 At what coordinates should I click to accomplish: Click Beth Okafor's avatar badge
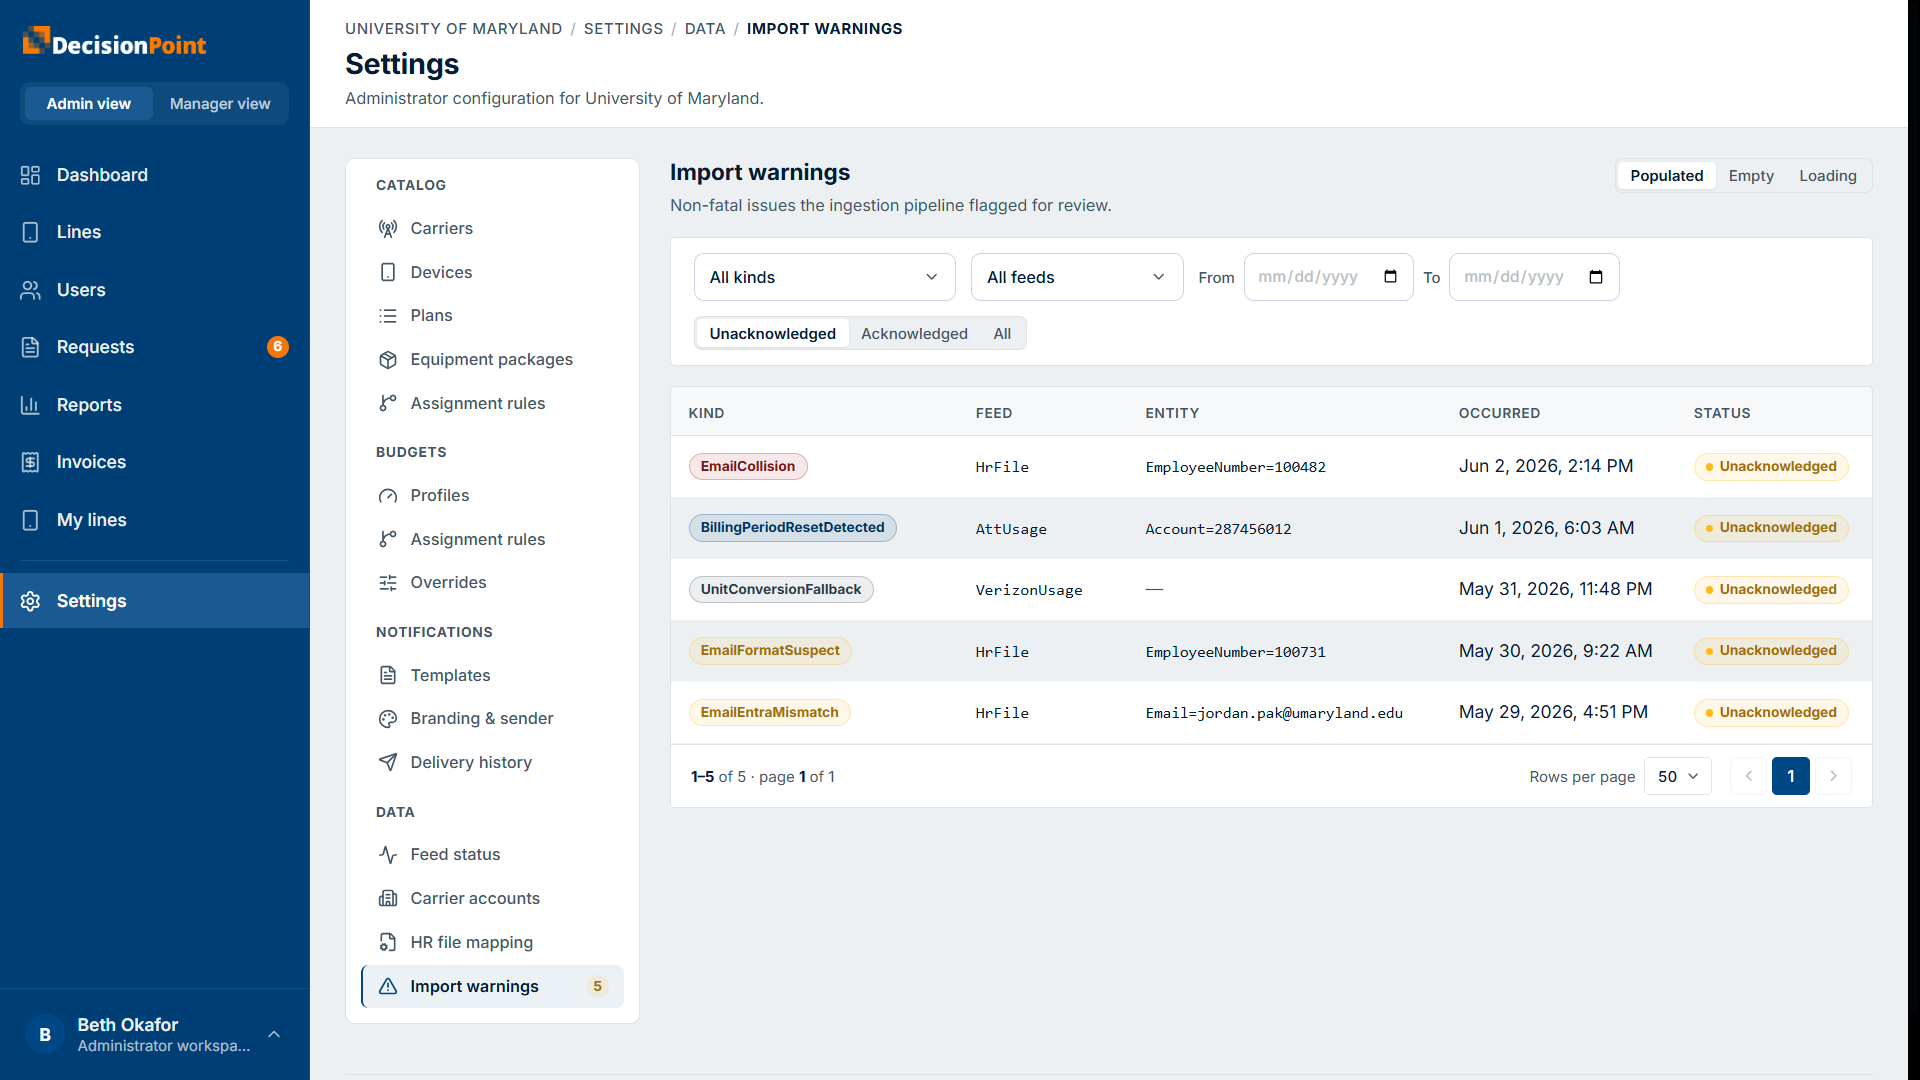(x=45, y=1035)
